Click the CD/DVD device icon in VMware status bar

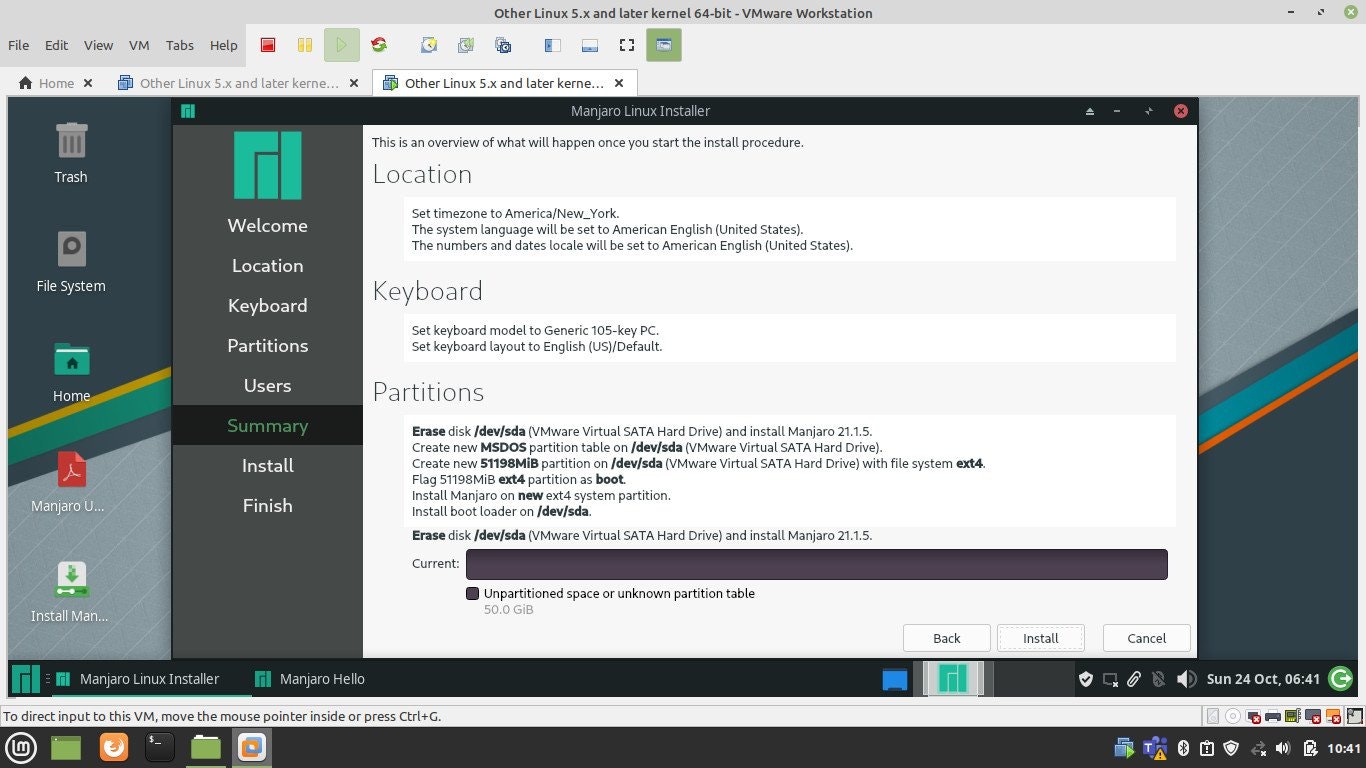click(1233, 716)
